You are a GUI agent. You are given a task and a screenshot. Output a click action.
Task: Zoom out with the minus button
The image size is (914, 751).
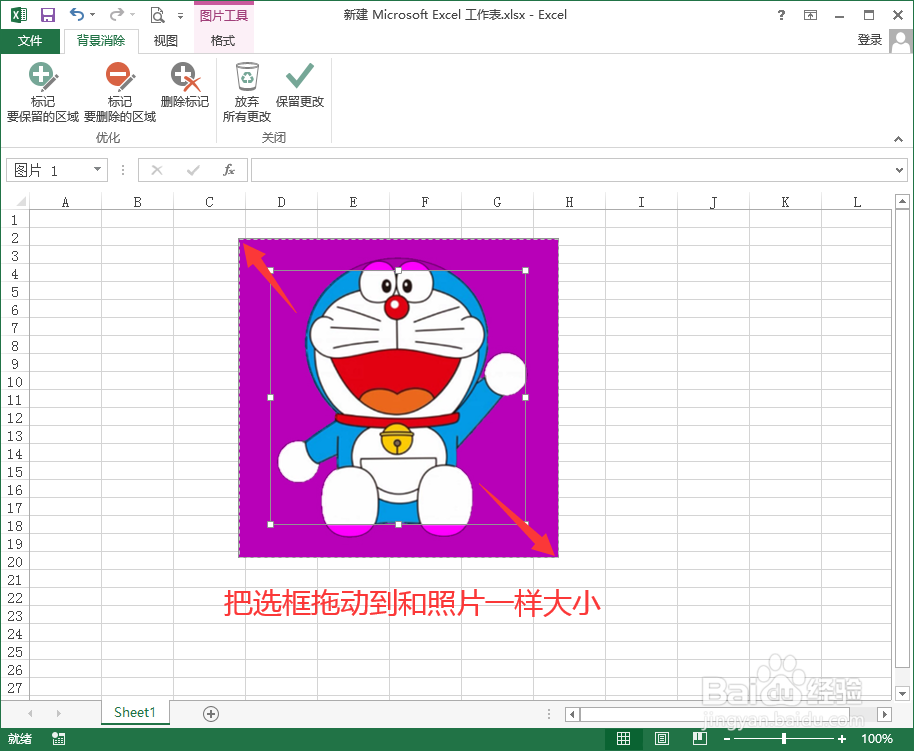click(727, 739)
